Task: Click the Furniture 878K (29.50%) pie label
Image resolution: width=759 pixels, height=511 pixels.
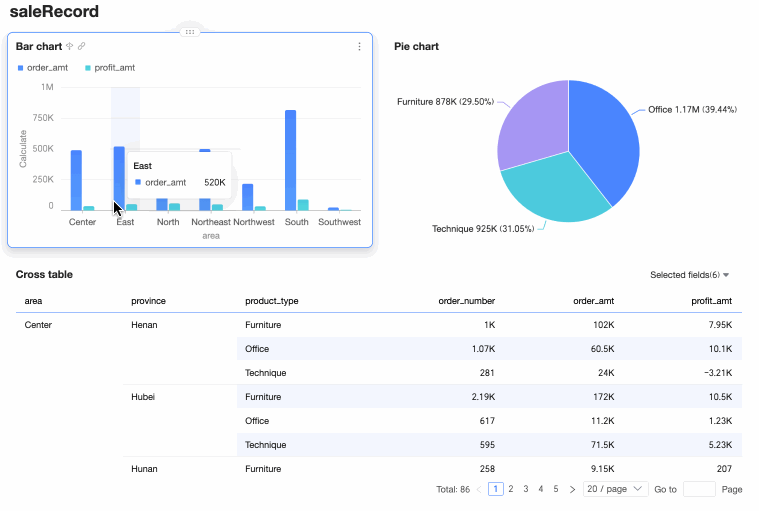Action: (445, 102)
